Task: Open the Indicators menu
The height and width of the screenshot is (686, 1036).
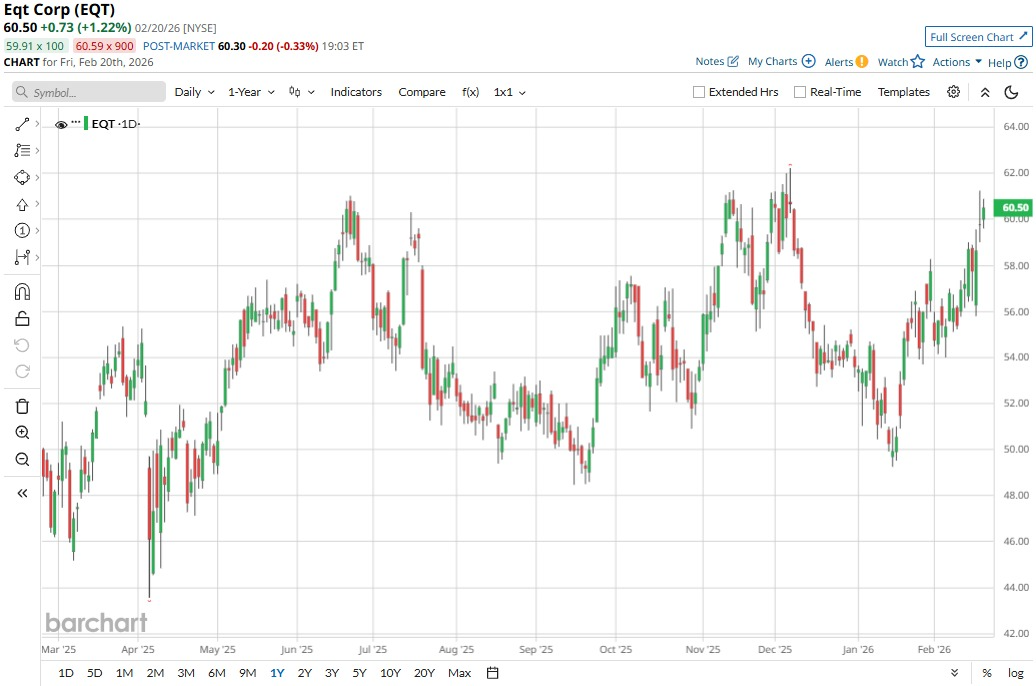Action: coord(356,92)
